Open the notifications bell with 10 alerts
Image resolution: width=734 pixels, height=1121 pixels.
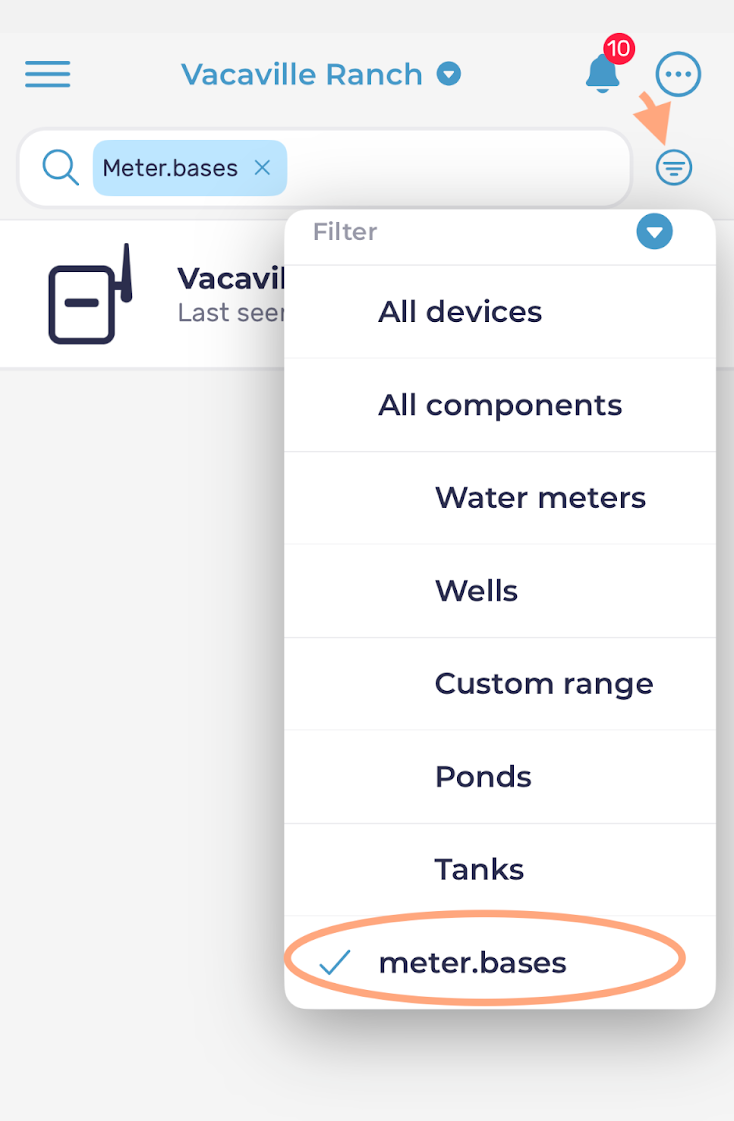(x=602, y=74)
